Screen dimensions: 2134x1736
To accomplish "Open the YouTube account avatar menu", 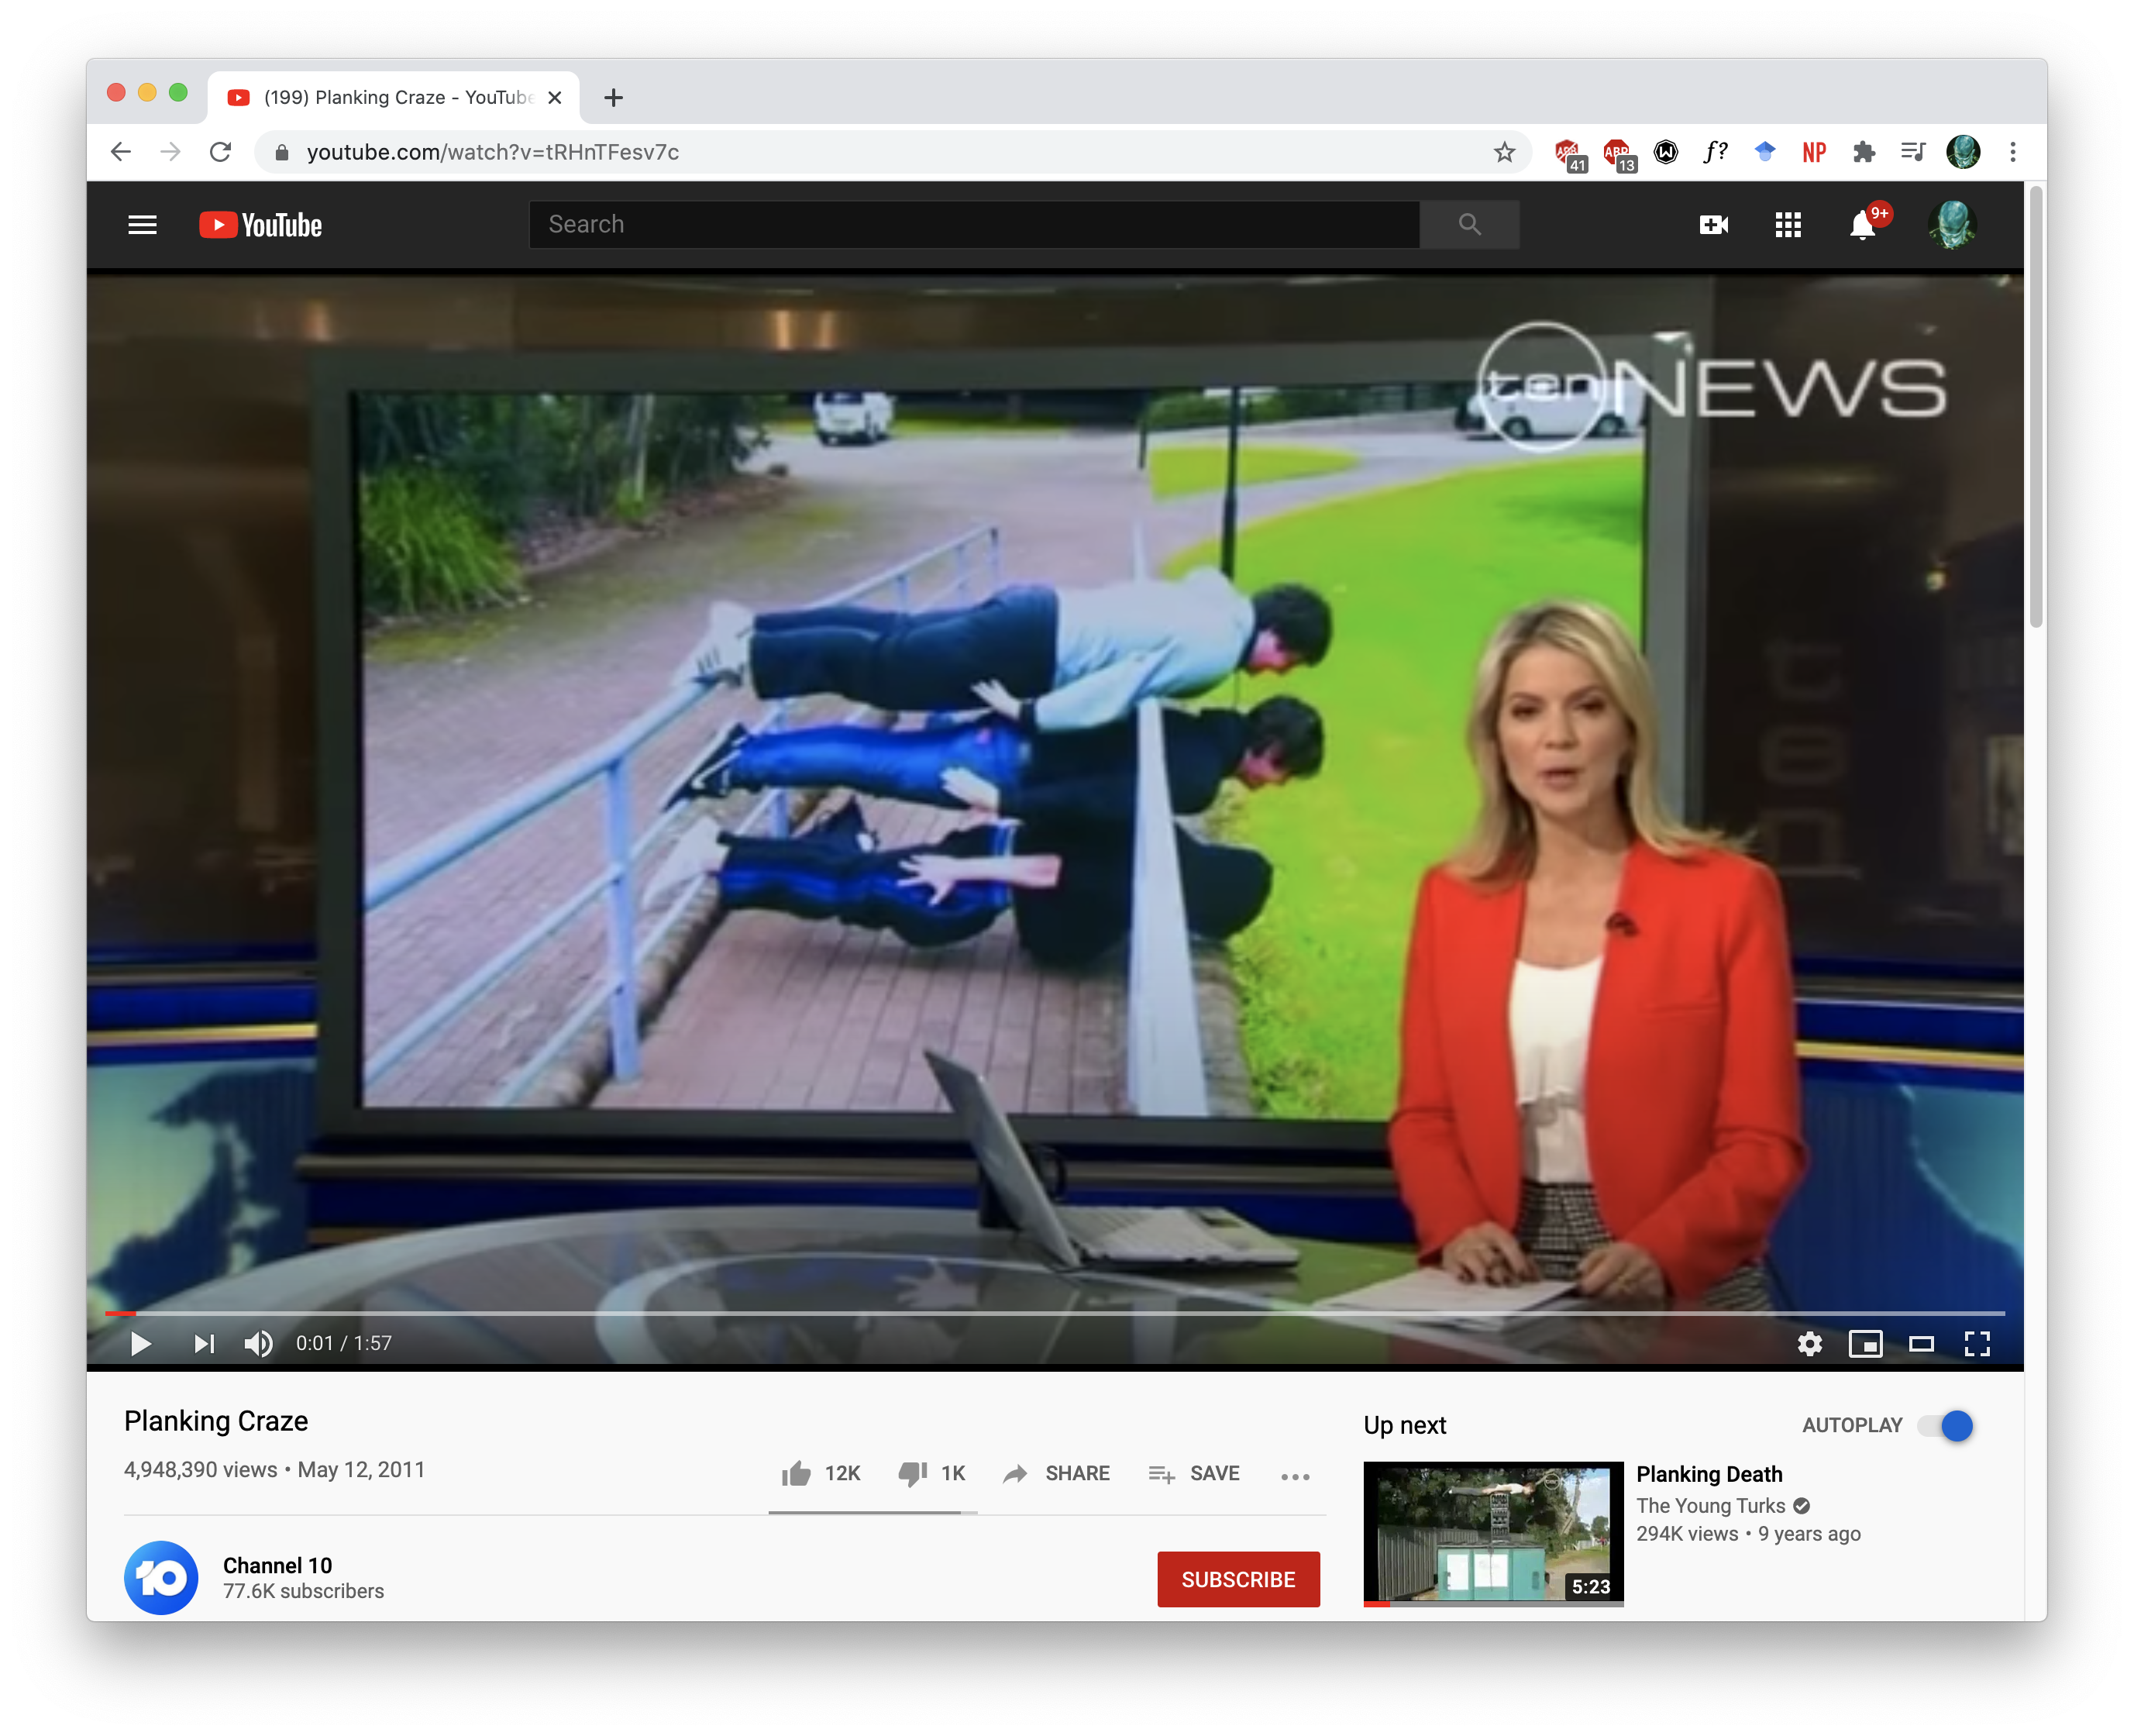I will 1951,225.
